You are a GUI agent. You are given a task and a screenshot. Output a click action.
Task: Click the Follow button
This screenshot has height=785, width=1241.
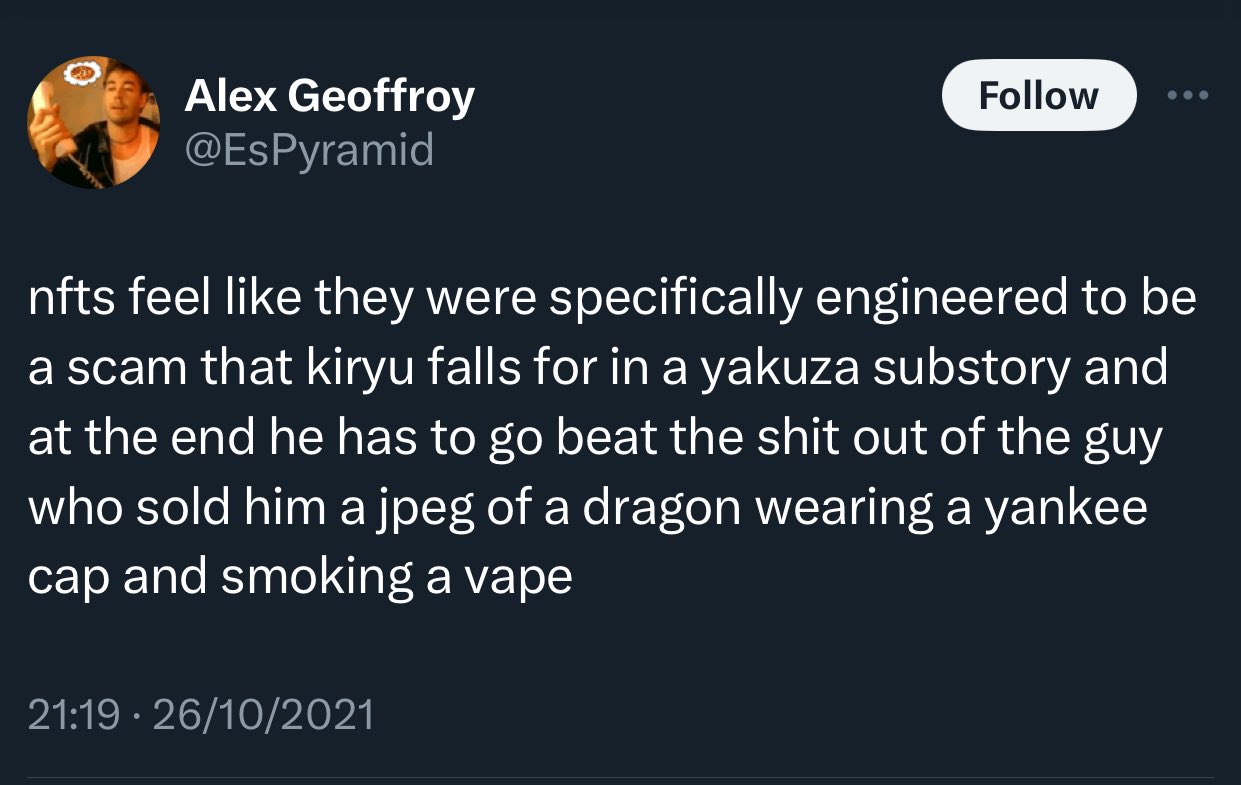point(1038,96)
